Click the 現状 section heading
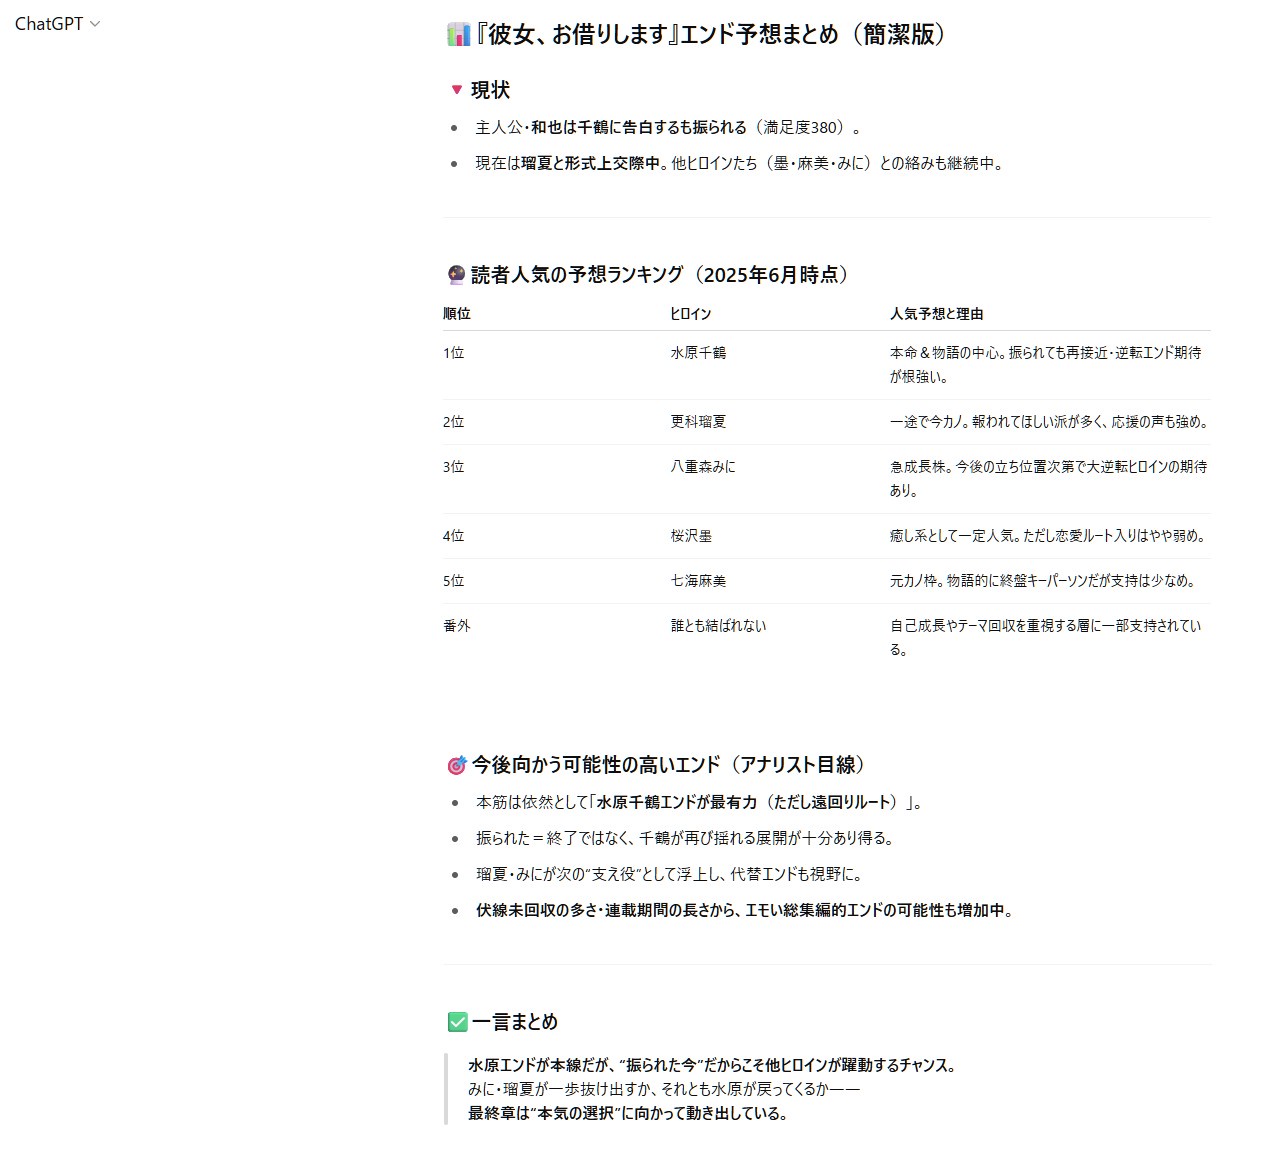 [x=490, y=90]
